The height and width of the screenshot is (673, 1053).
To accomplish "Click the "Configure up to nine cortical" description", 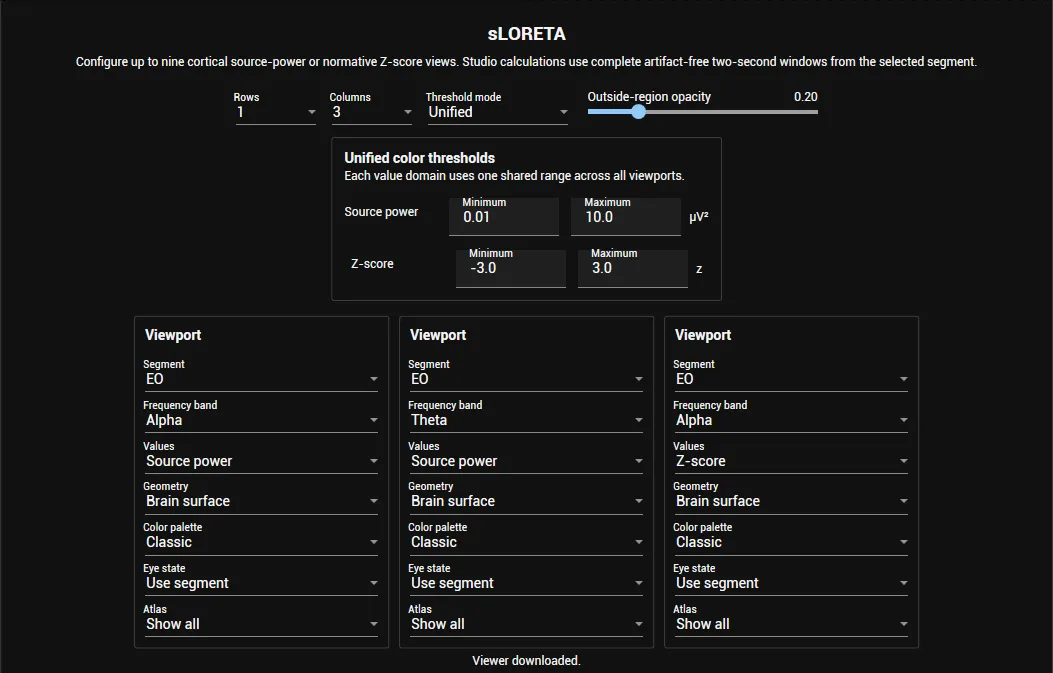I will 526,62.
